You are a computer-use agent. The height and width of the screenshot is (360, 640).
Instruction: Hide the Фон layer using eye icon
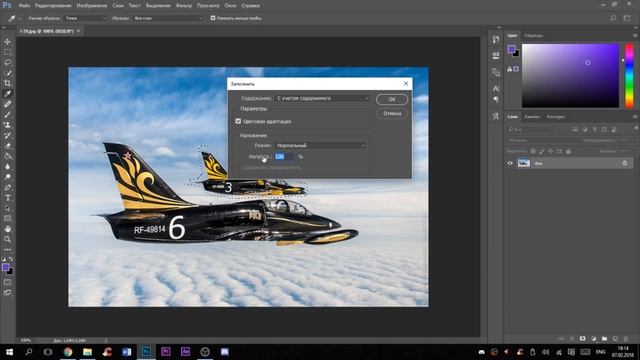click(510, 163)
